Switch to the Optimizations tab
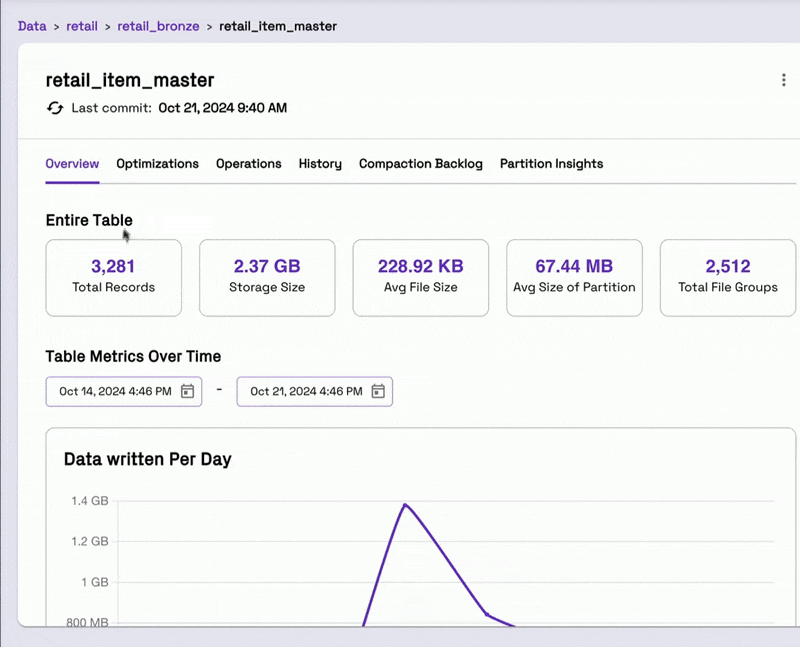Image resolution: width=800 pixels, height=647 pixels. click(x=157, y=164)
